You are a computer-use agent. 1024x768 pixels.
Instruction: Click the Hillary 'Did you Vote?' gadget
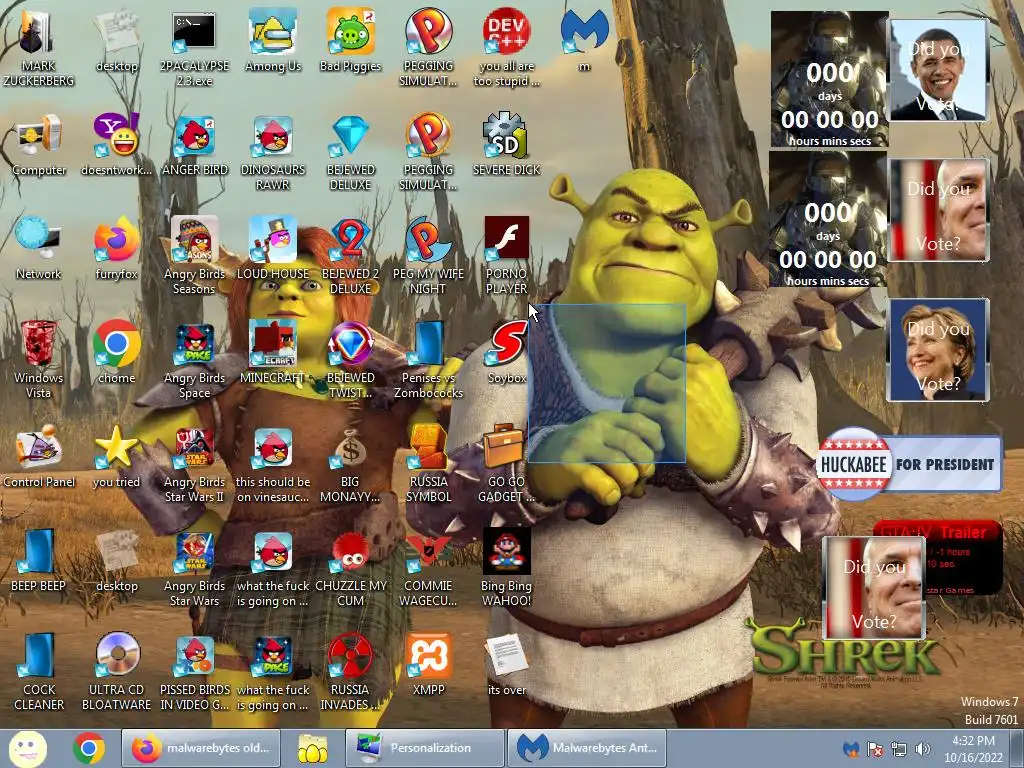coord(938,349)
